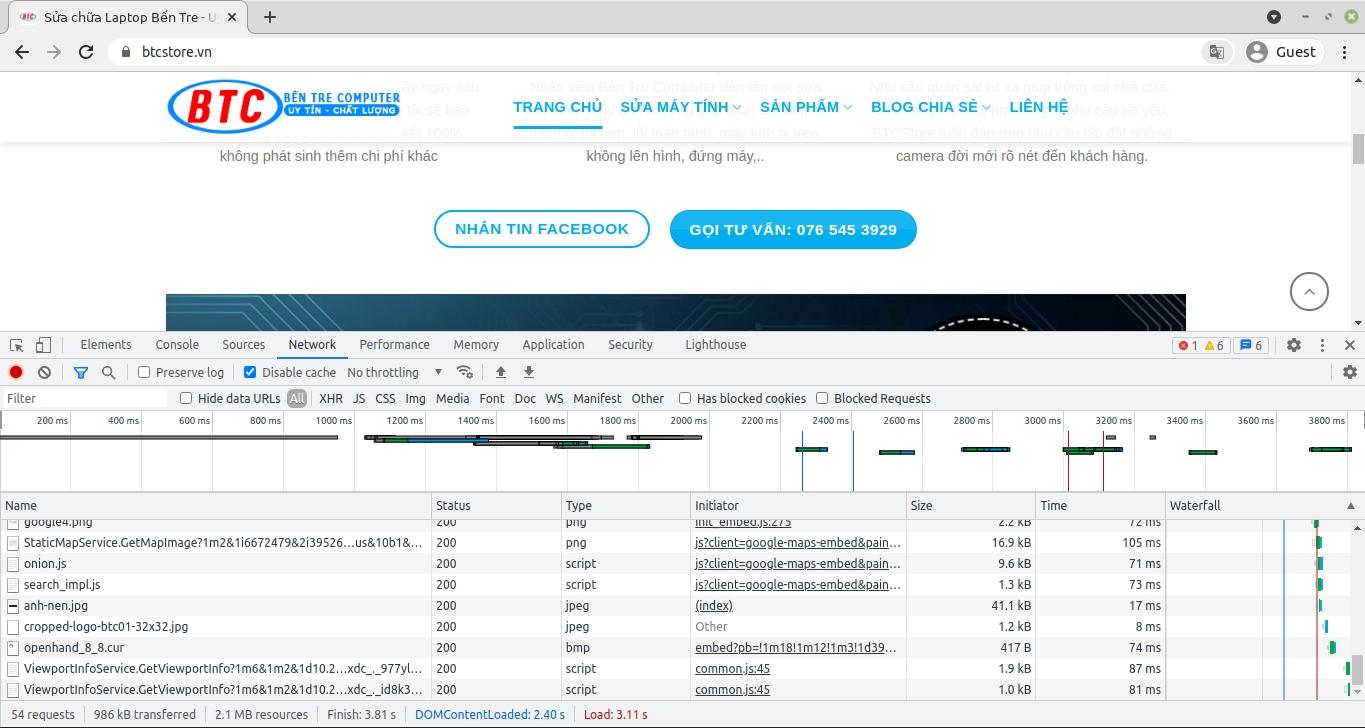Open the common.js:45 initiator link for ViewportInfoService …977yl…
Screen dimensions: 1365x728
(732, 669)
